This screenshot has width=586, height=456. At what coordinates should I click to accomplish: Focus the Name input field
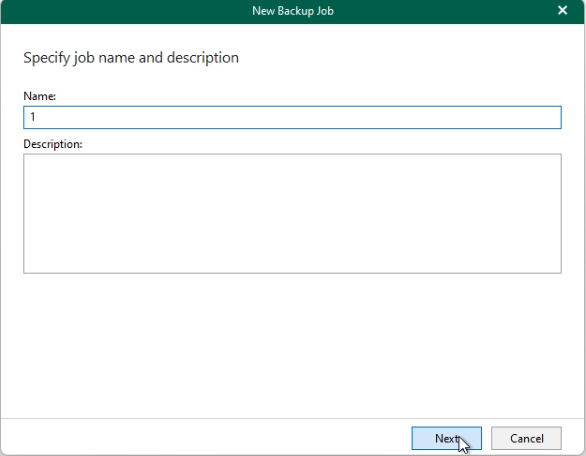tap(292, 117)
